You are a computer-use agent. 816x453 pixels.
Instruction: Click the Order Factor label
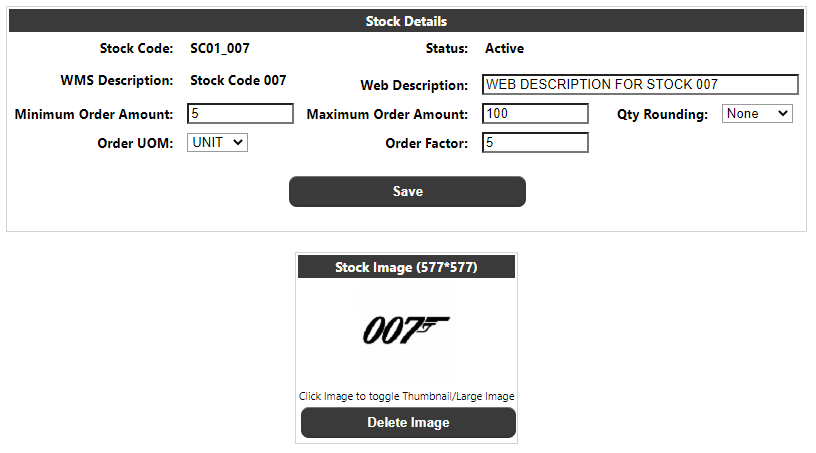(426, 143)
